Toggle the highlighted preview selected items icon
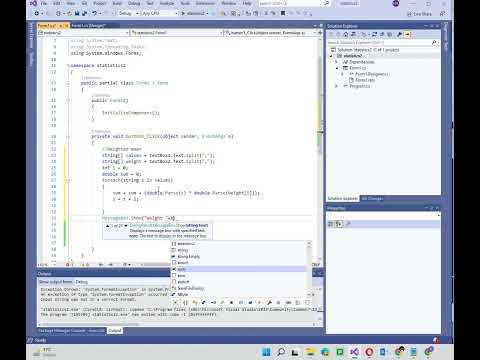 [x=407, y=34]
